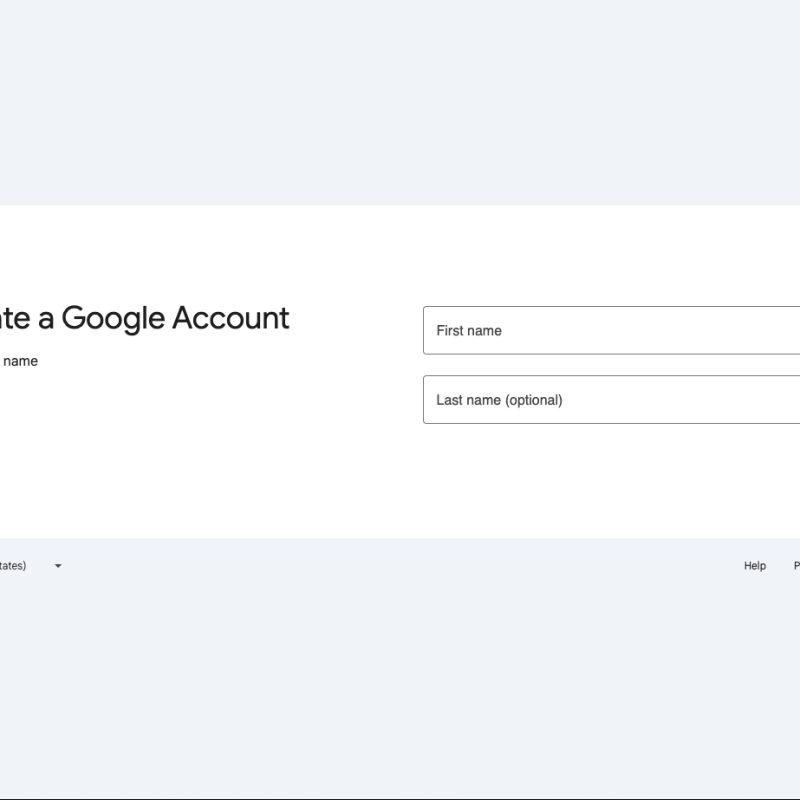Select the United States language option text
Image resolution: width=800 pixels, height=800 pixels.
[x=12, y=566]
